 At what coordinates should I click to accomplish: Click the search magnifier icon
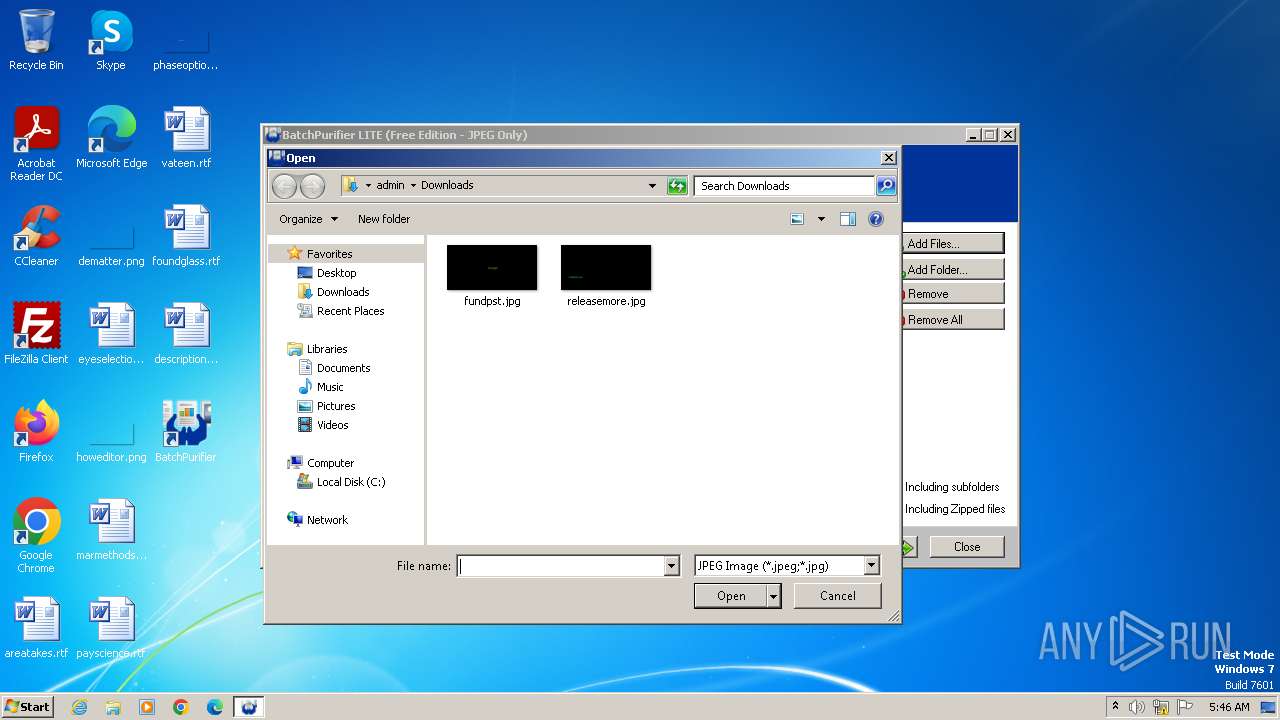pos(886,185)
